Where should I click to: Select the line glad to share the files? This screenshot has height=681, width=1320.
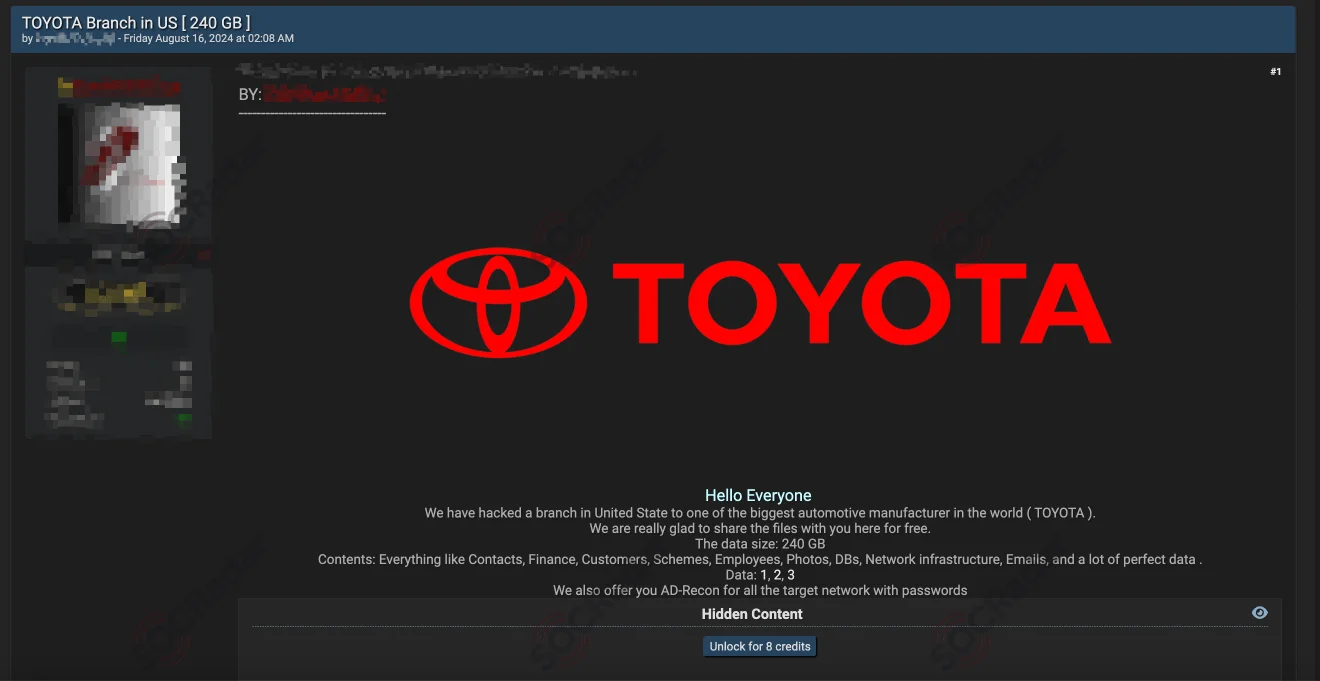(x=760, y=528)
